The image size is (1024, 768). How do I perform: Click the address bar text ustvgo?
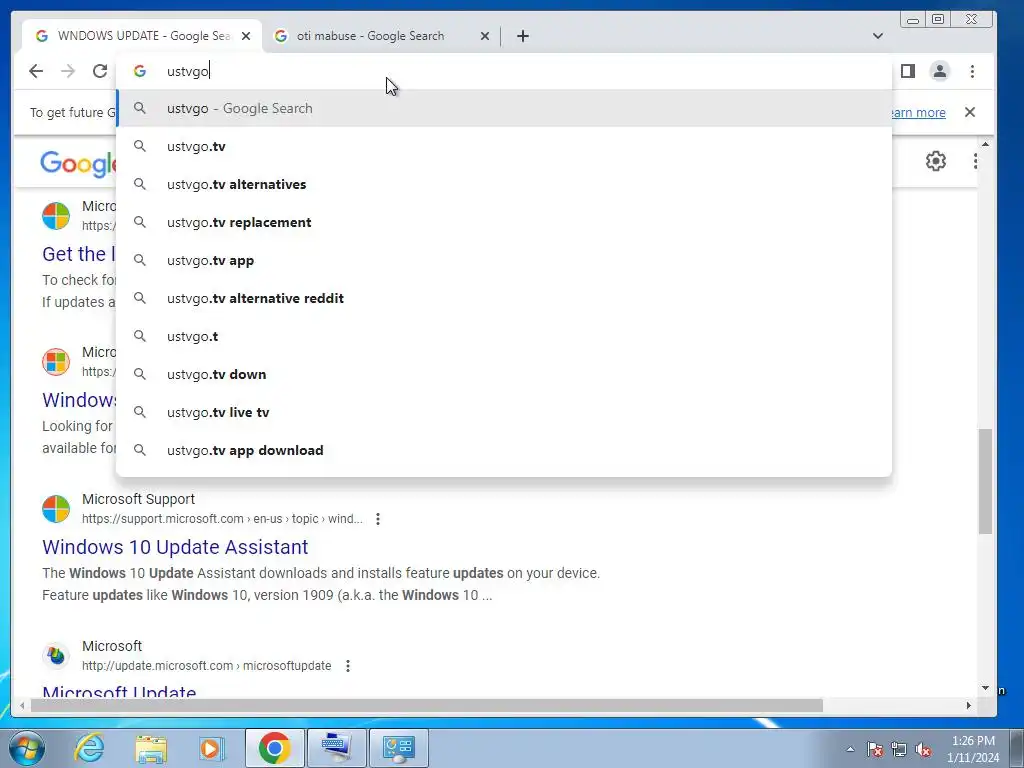coord(187,71)
